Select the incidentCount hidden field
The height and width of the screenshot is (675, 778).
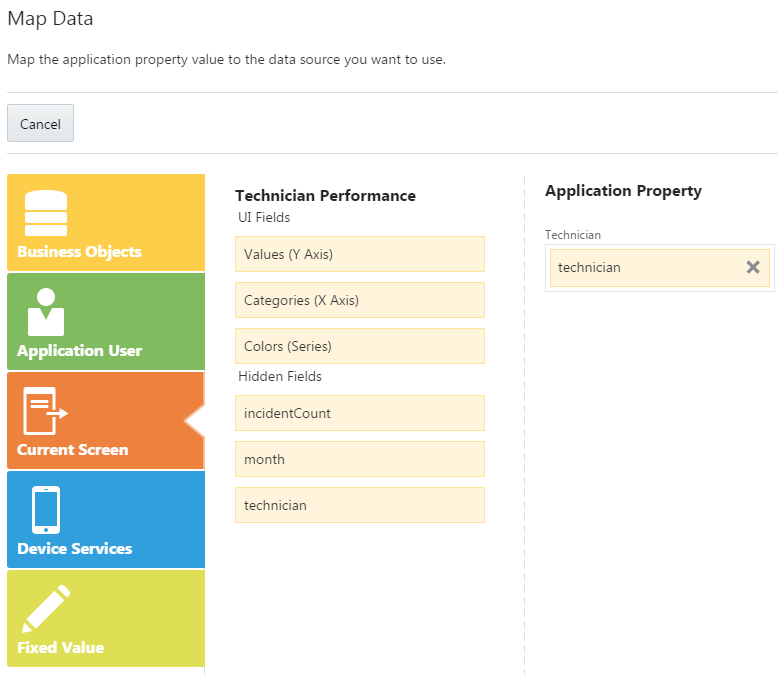point(359,413)
